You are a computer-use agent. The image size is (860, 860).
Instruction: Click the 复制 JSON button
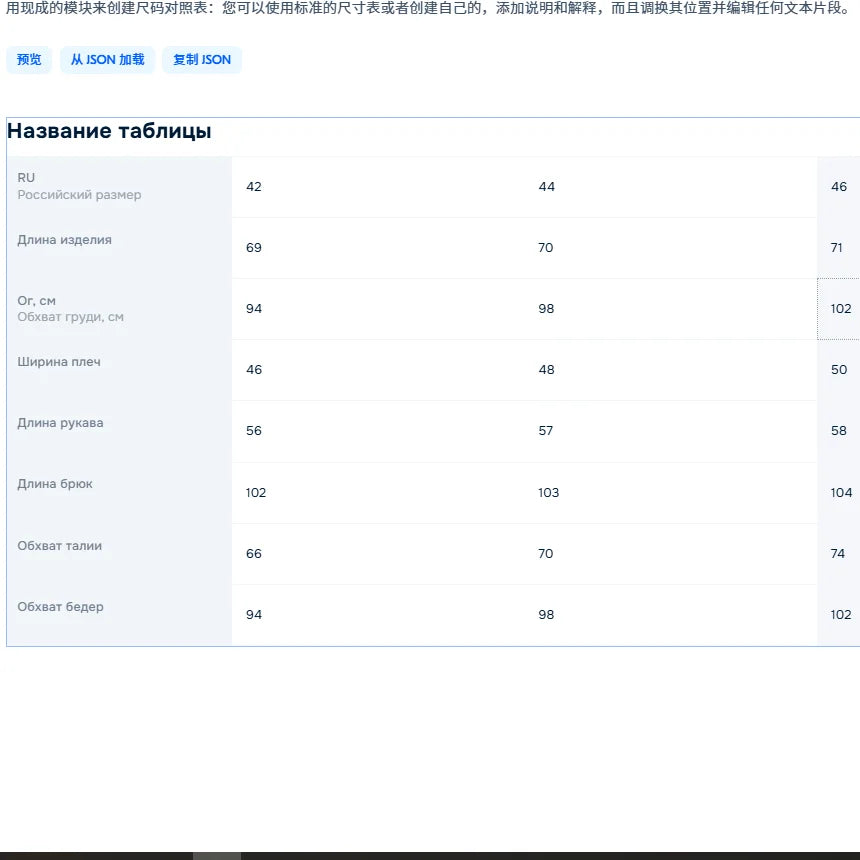click(202, 60)
